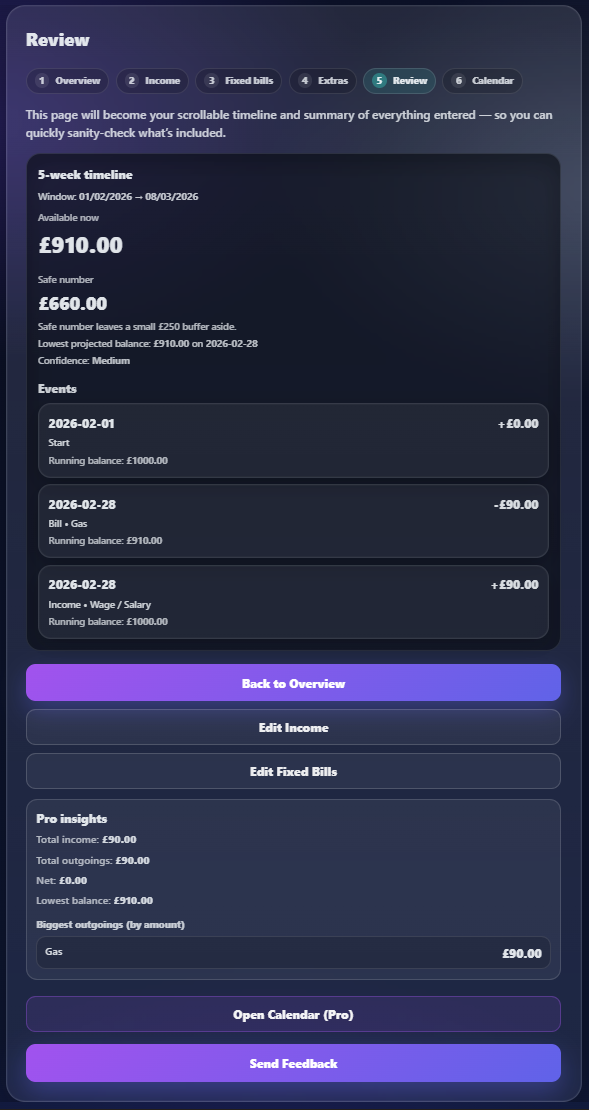This screenshot has width=589, height=1110.
Task: Click the Send Feedback button
Action: 294,1063
